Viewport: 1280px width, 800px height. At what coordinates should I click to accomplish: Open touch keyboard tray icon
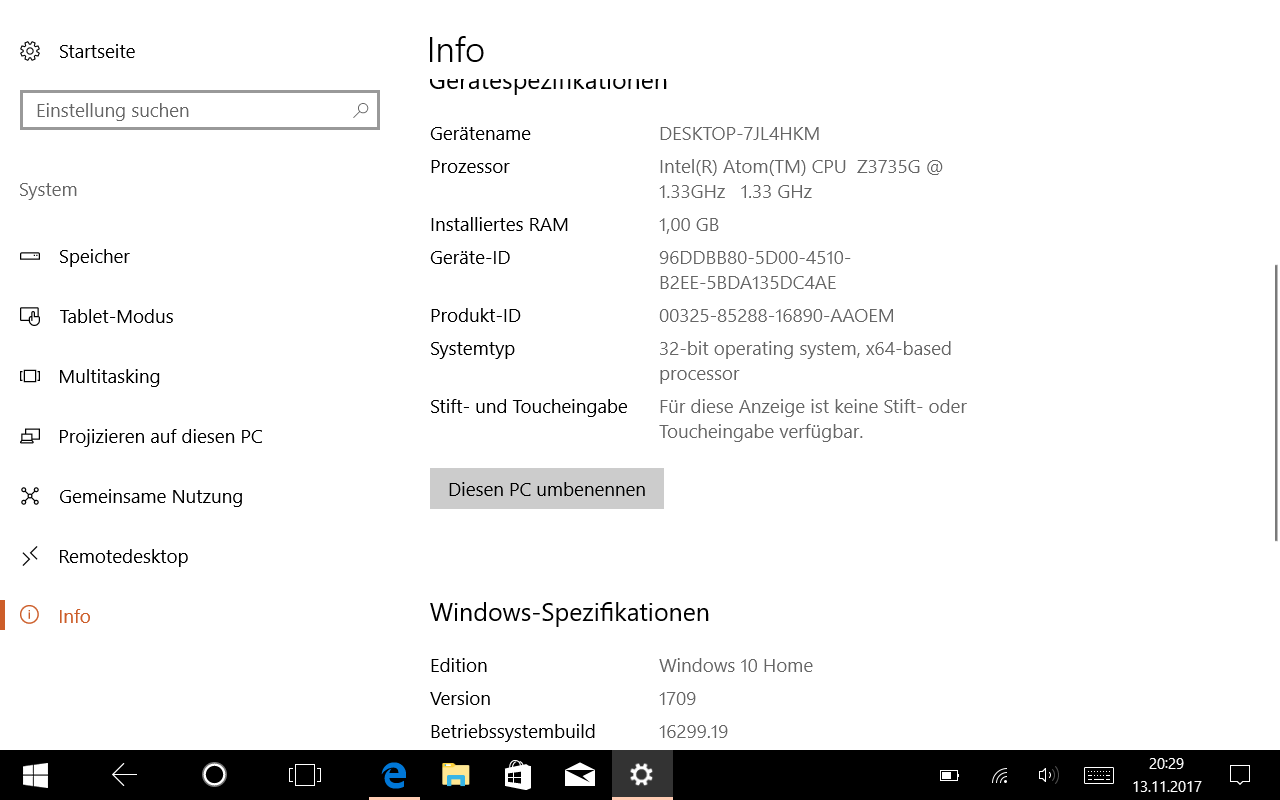1099,775
